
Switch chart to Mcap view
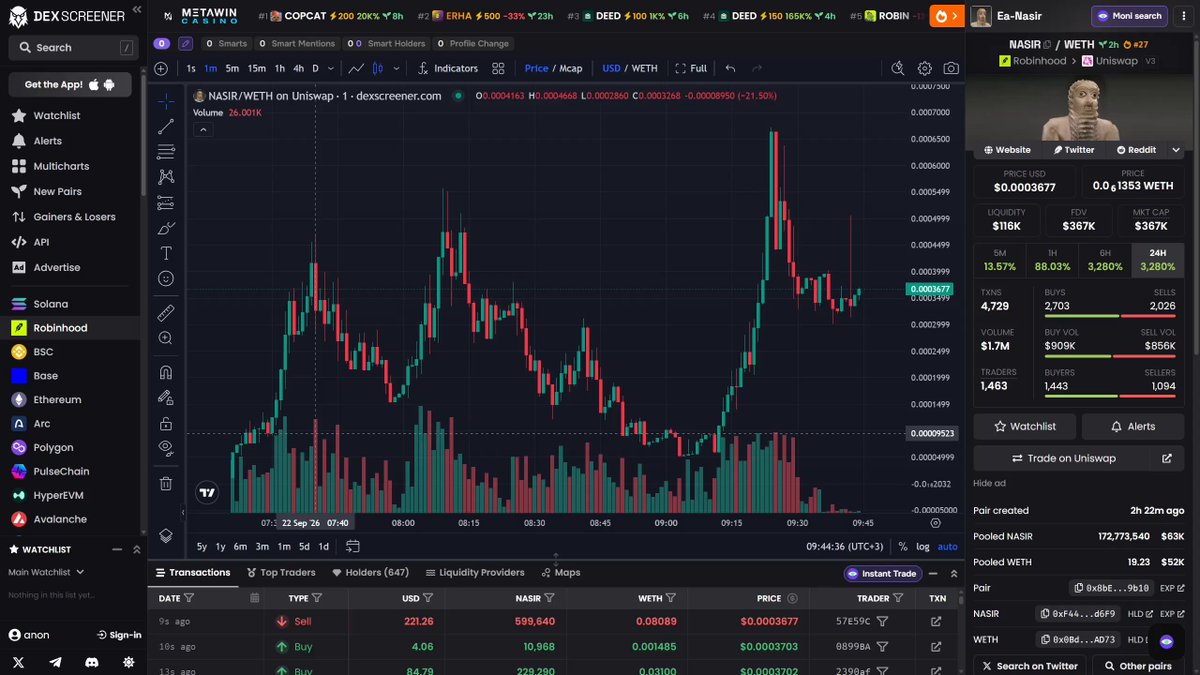click(571, 68)
